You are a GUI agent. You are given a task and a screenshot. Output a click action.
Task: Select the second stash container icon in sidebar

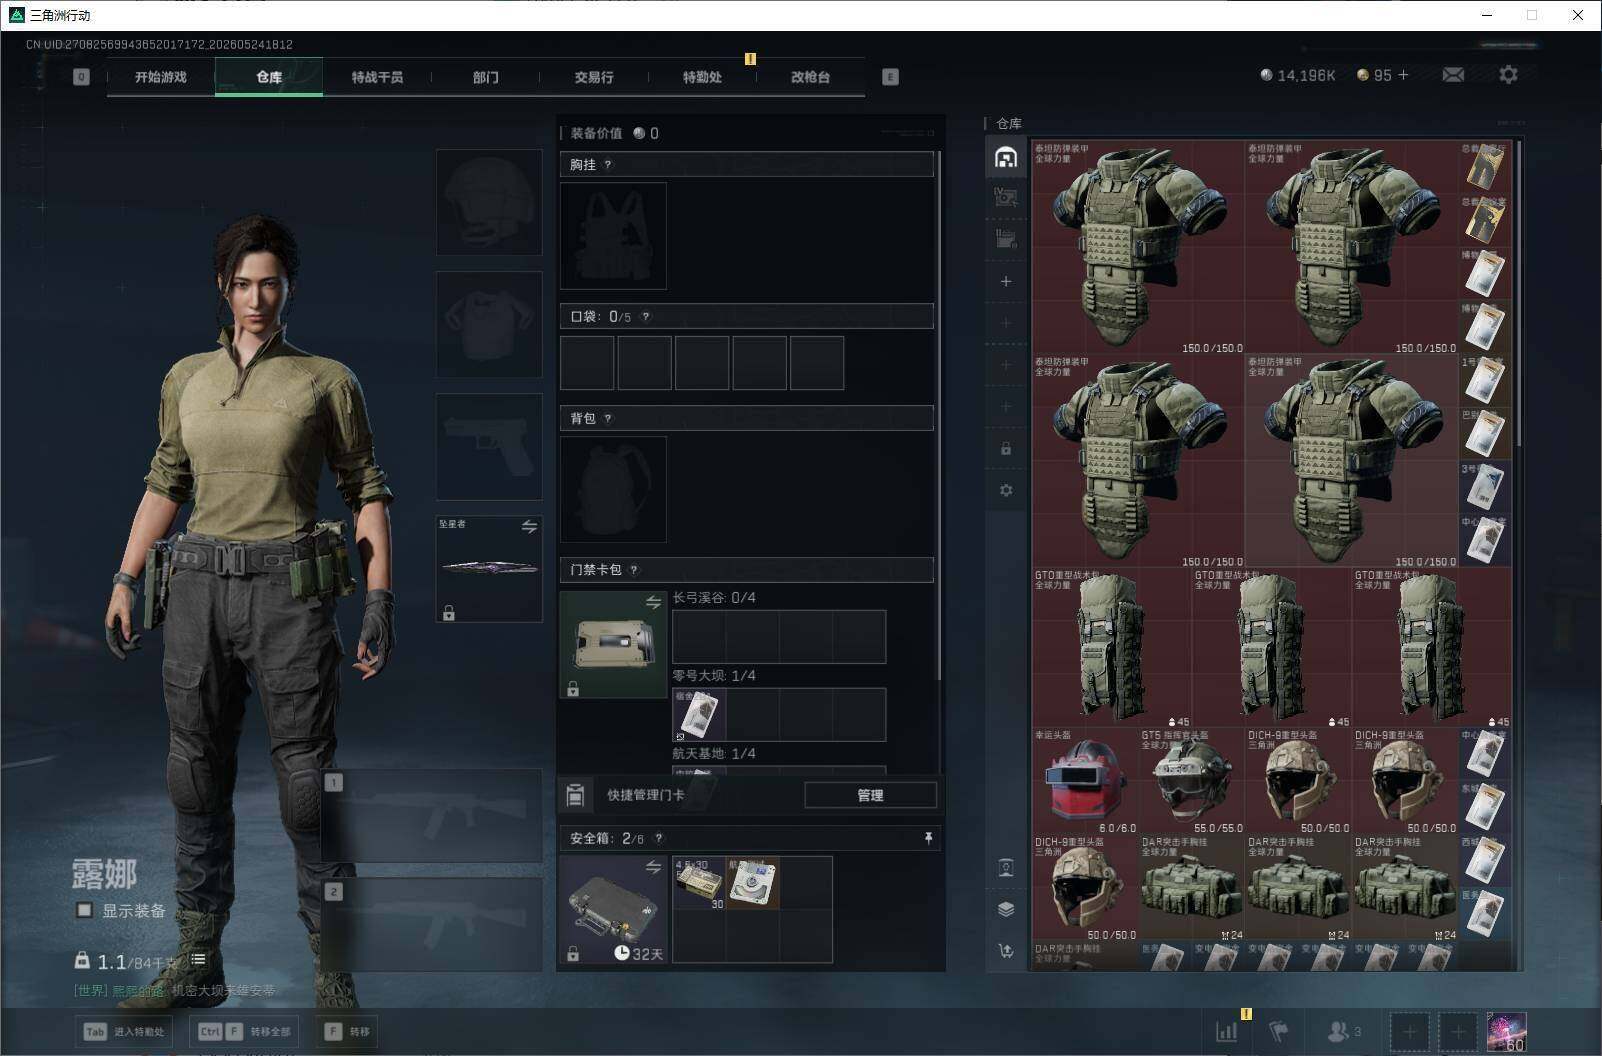point(1006,197)
